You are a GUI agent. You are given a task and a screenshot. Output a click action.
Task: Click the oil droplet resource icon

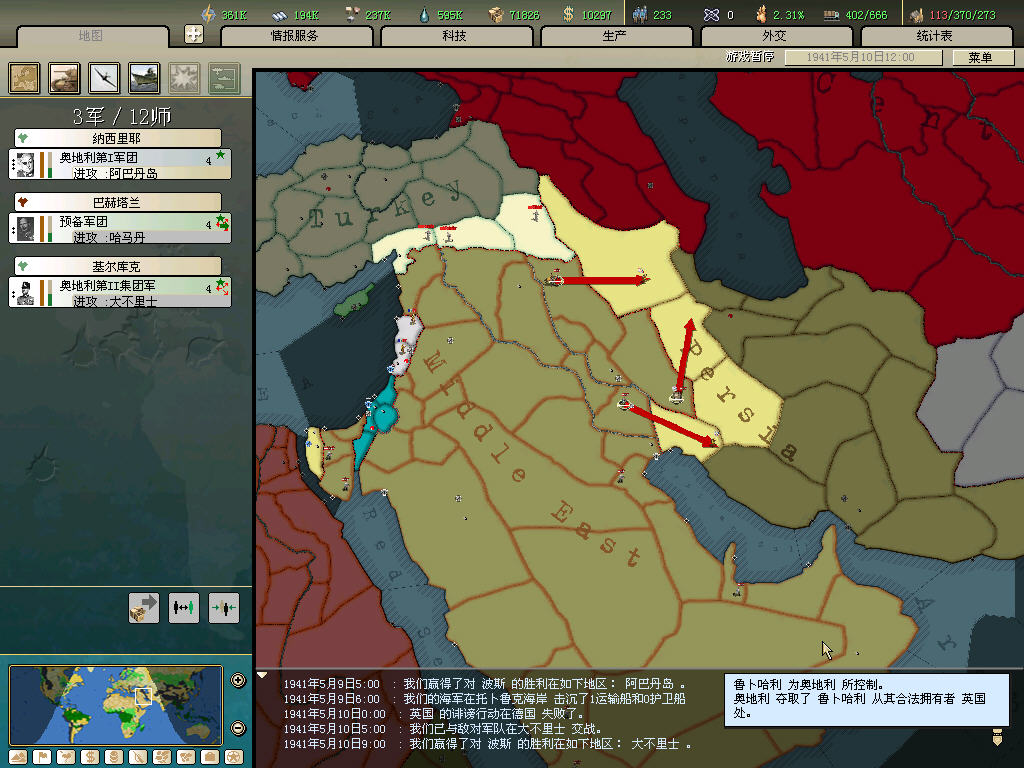[424, 14]
